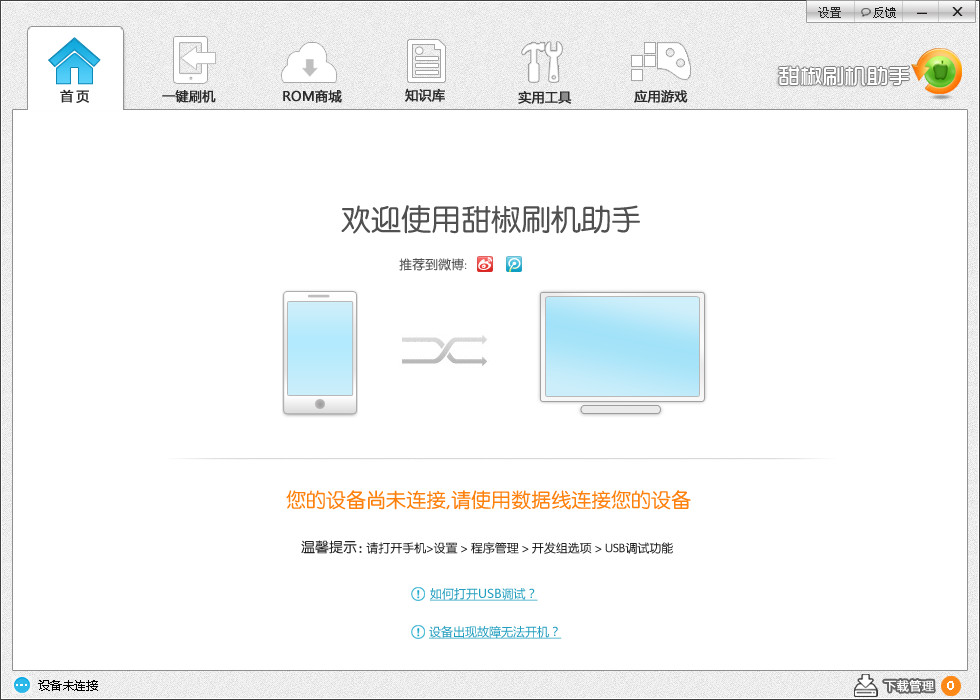Open the 设置 settings button

pos(829,12)
